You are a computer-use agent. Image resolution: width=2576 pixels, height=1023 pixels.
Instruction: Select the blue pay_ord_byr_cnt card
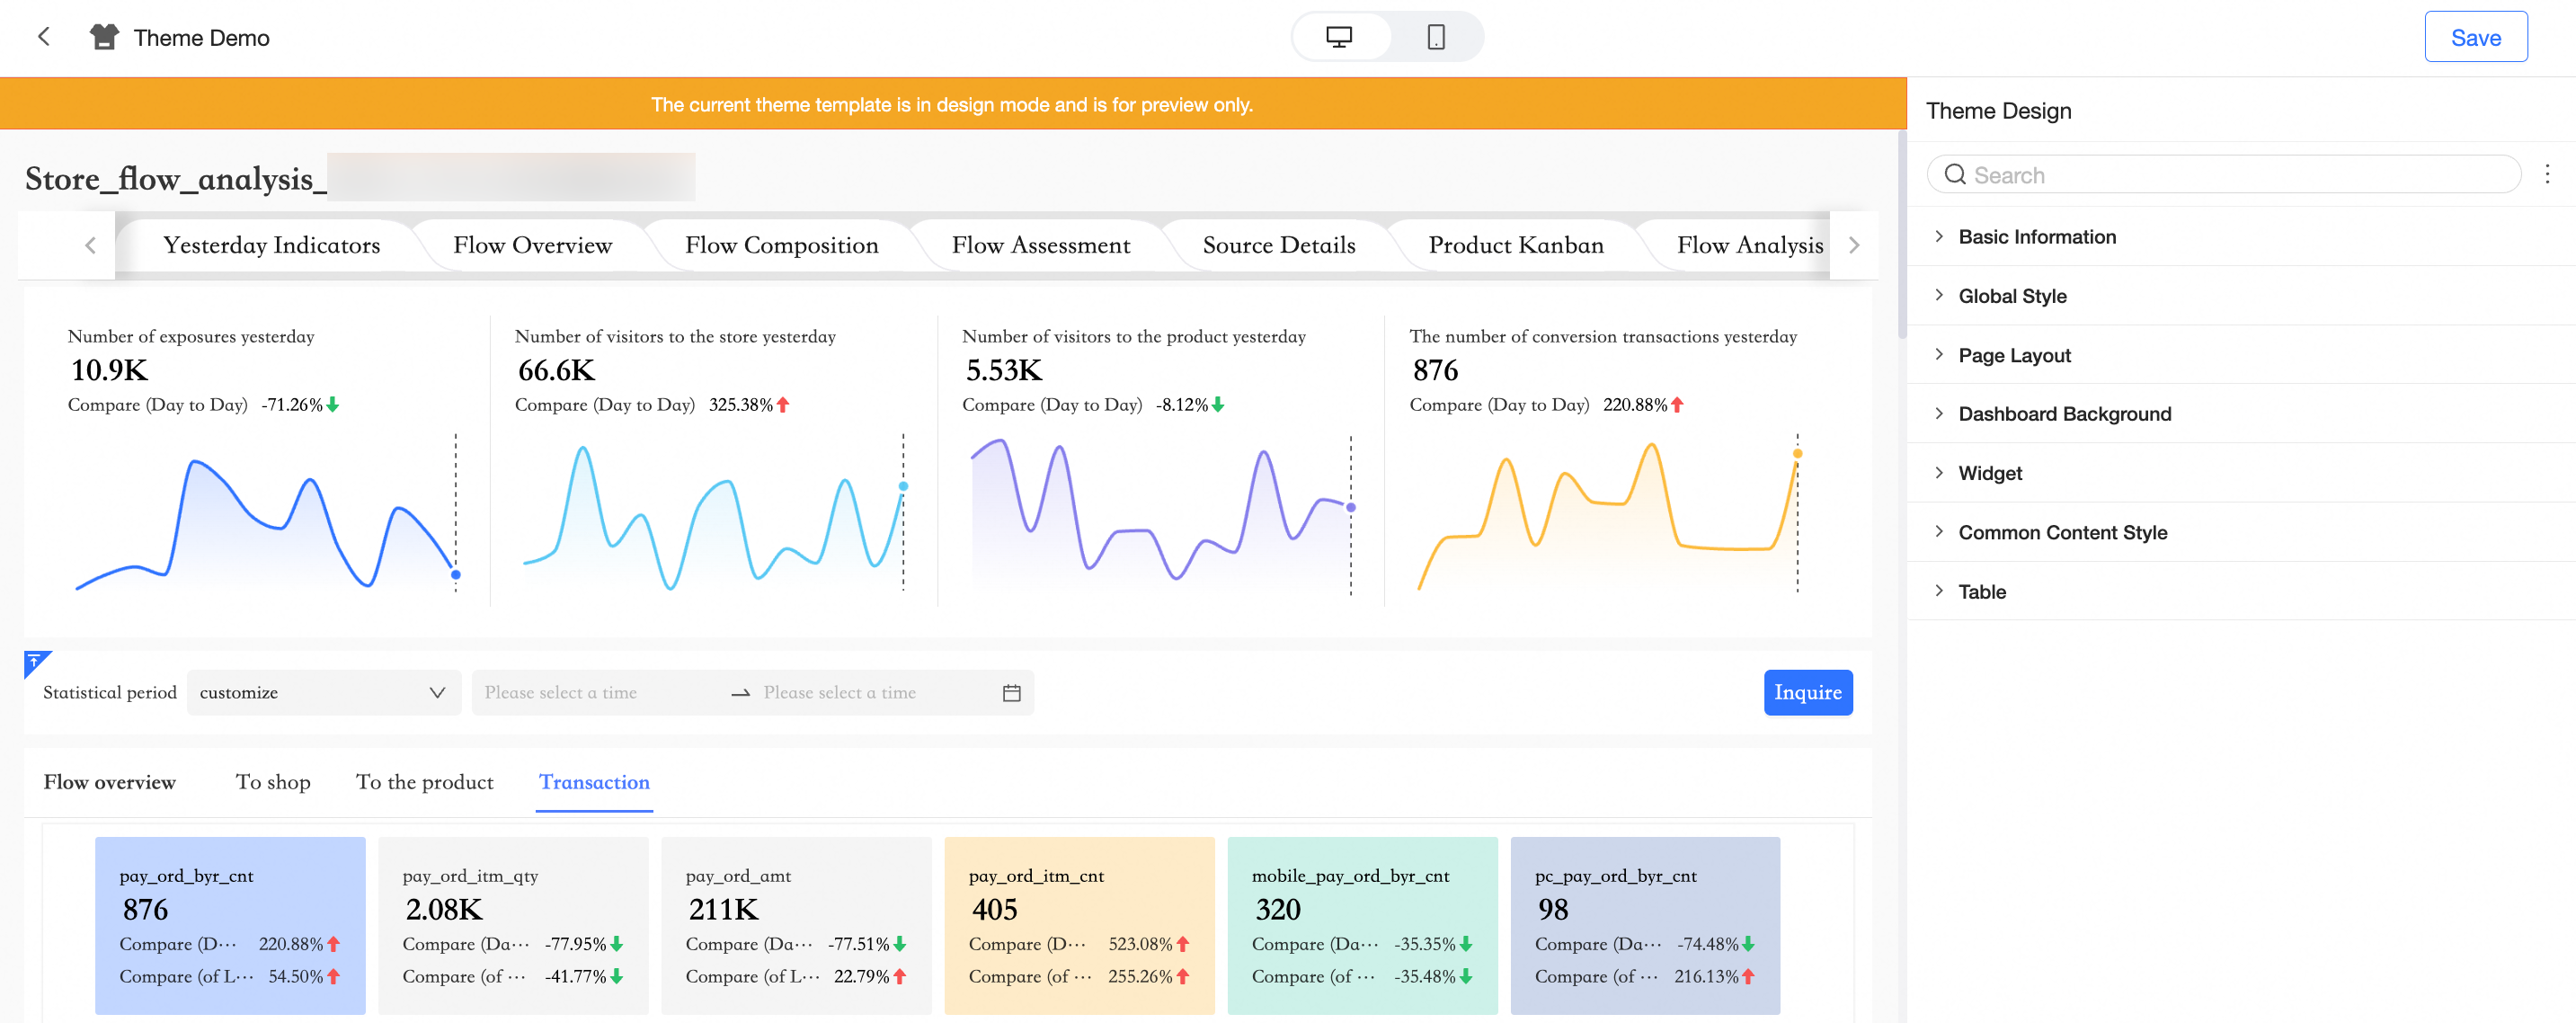(x=230, y=924)
